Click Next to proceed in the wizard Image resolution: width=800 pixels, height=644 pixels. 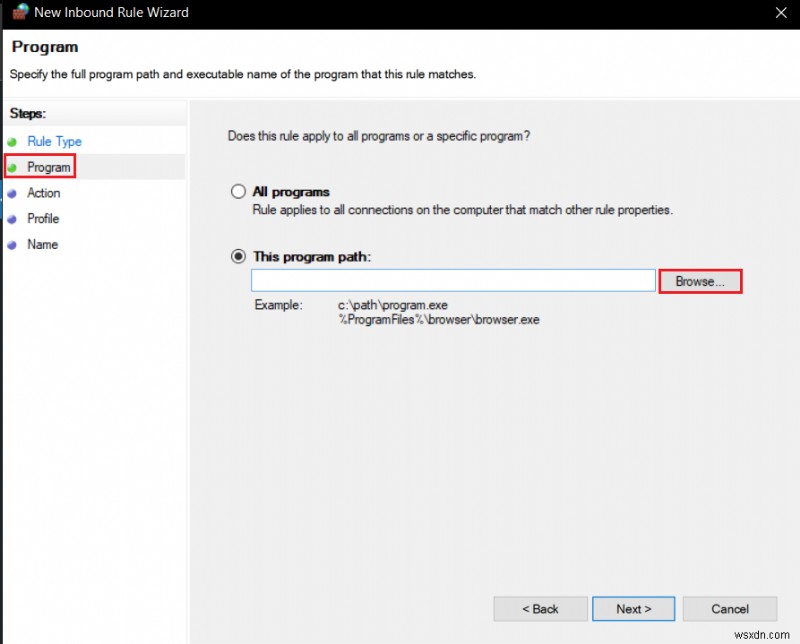(x=633, y=608)
